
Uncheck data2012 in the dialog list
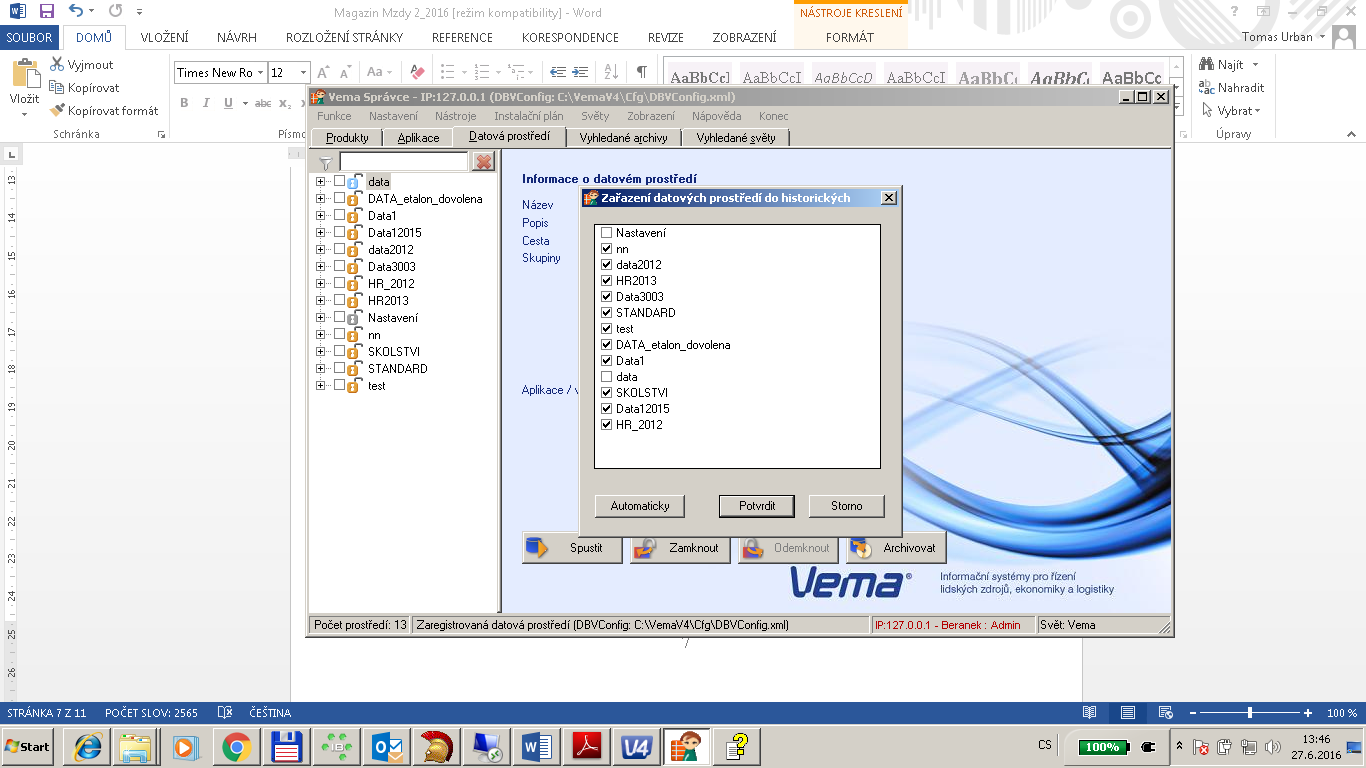(x=606, y=265)
